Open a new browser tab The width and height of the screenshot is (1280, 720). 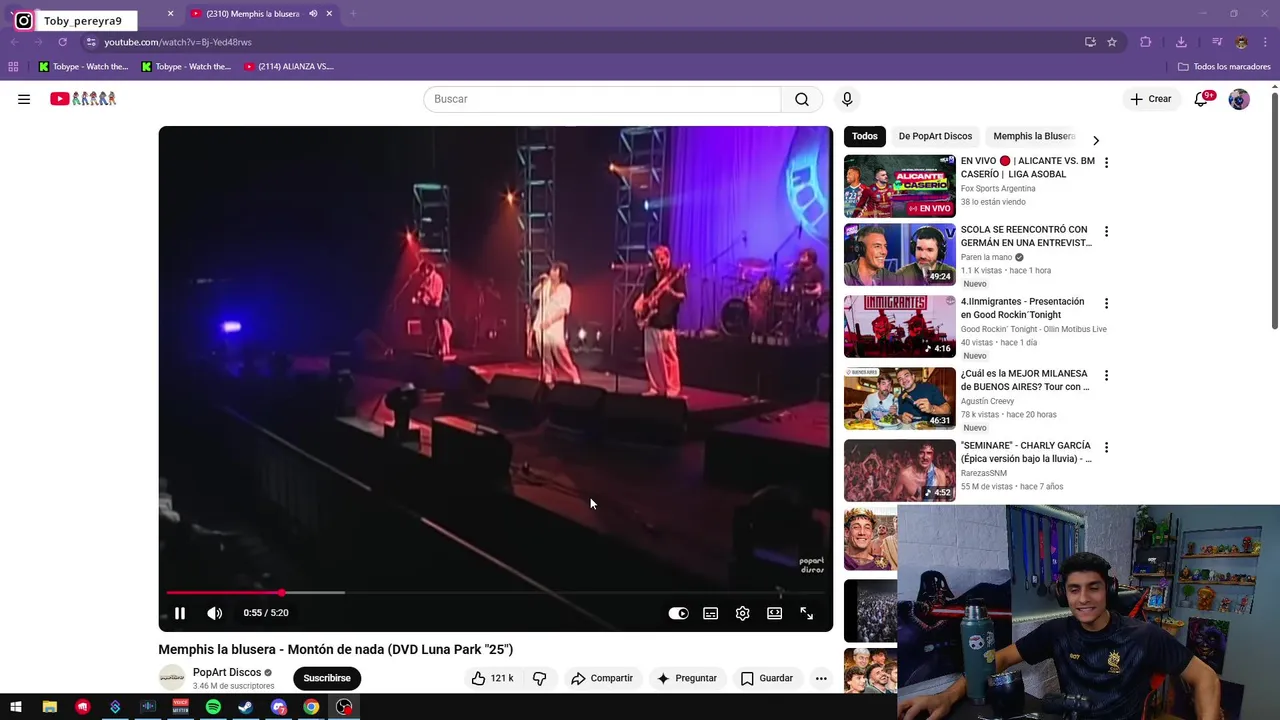pos(353,14)
